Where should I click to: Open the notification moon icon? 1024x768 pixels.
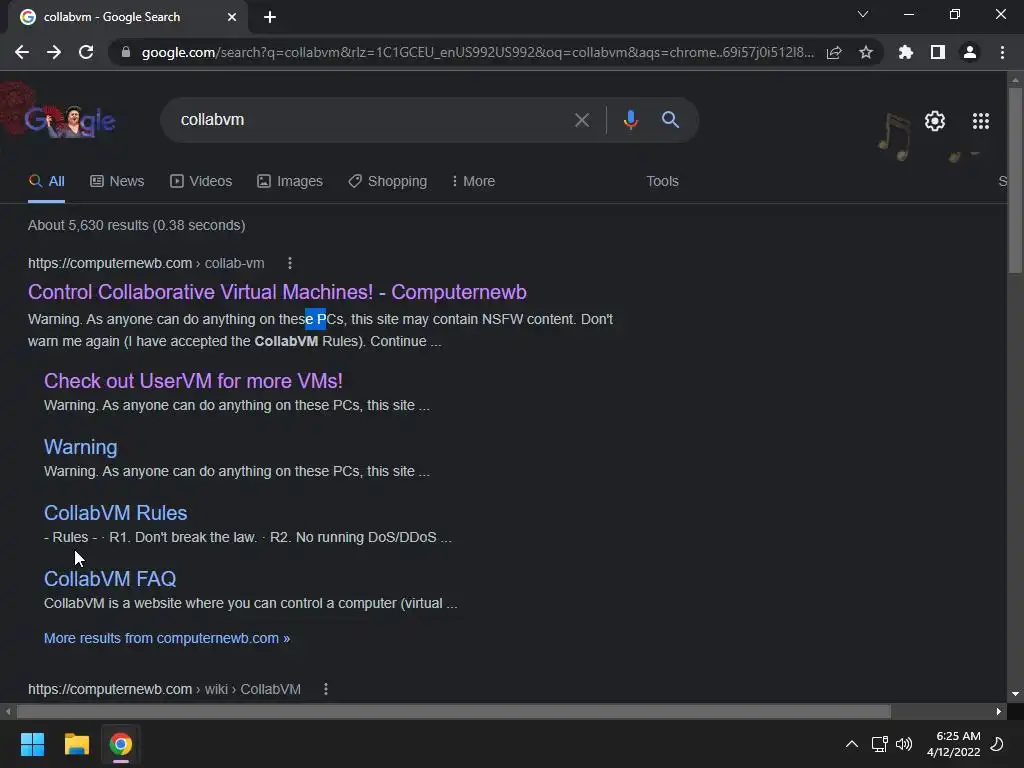pyautogui.click(x=997, y=744)
